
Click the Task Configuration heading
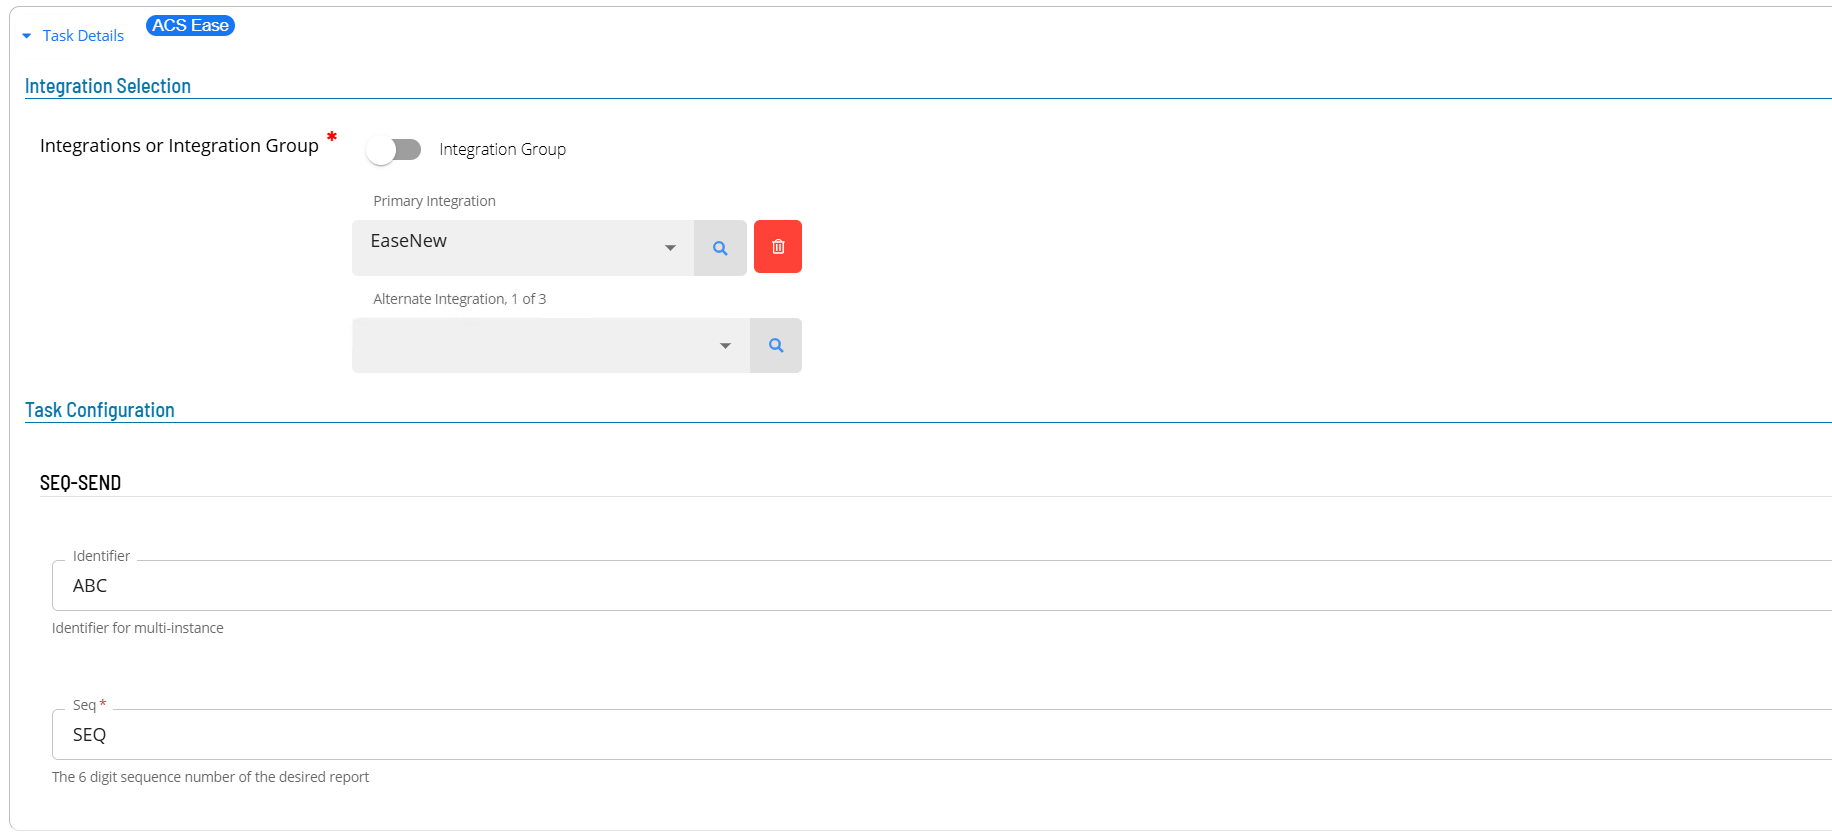tap(100, 410)
